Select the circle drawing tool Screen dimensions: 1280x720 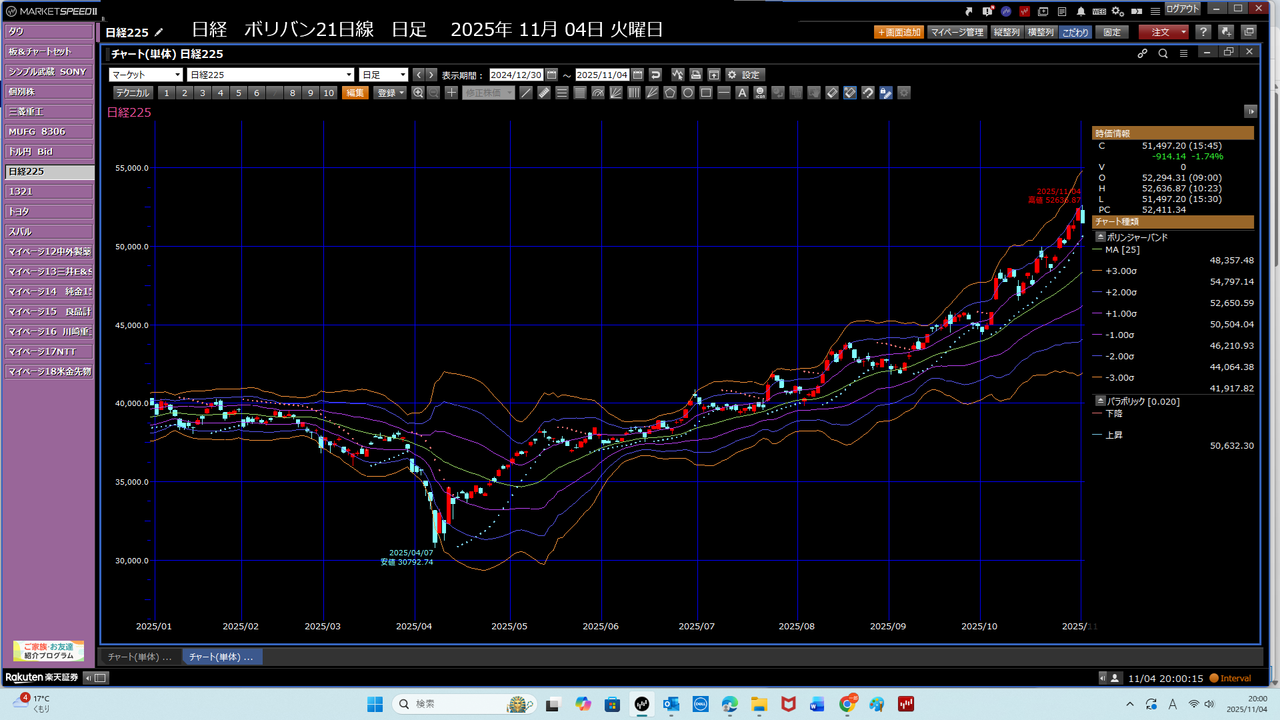(x=688, y=93)
